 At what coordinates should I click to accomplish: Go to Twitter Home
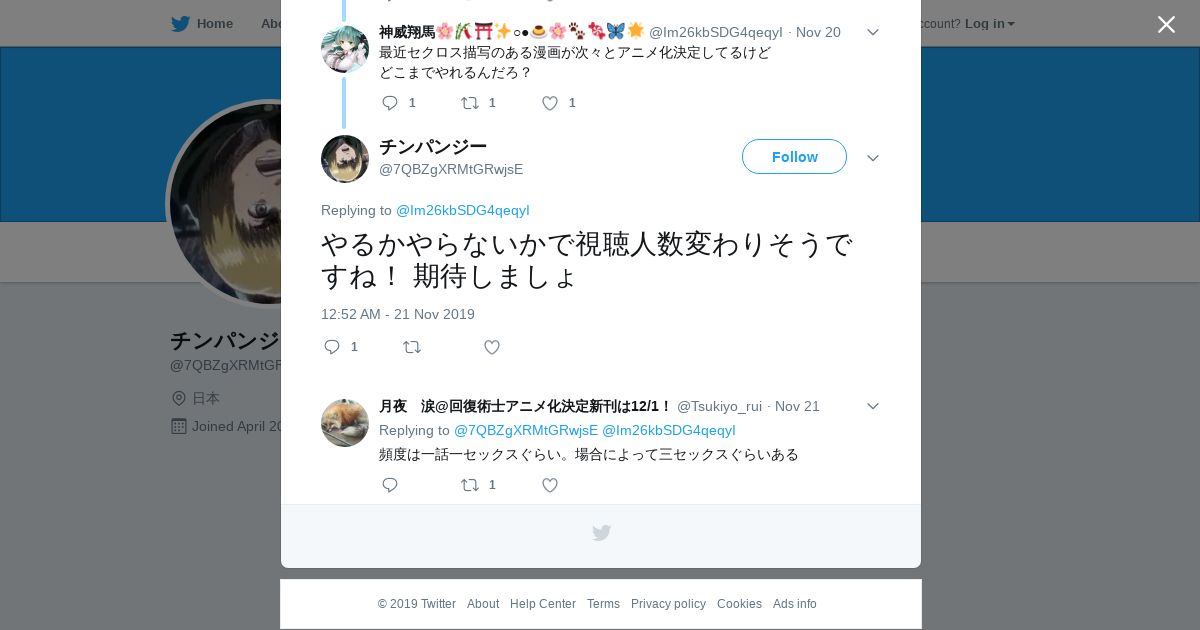202,23
